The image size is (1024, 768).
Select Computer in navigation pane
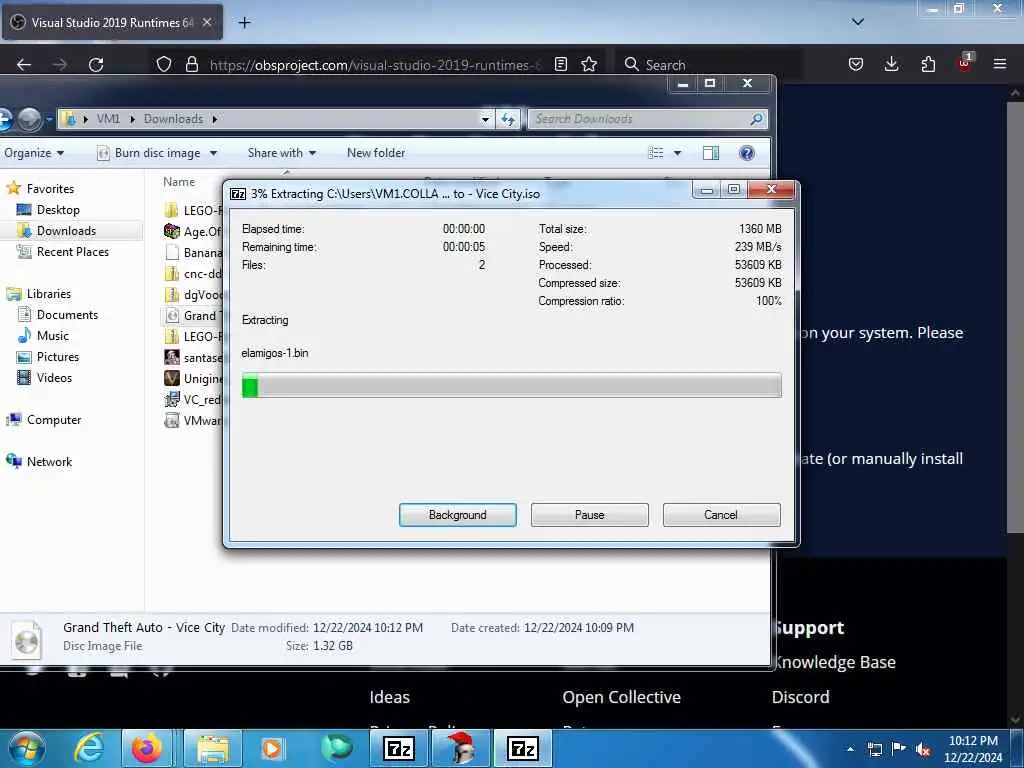click(x=54, y=420)
